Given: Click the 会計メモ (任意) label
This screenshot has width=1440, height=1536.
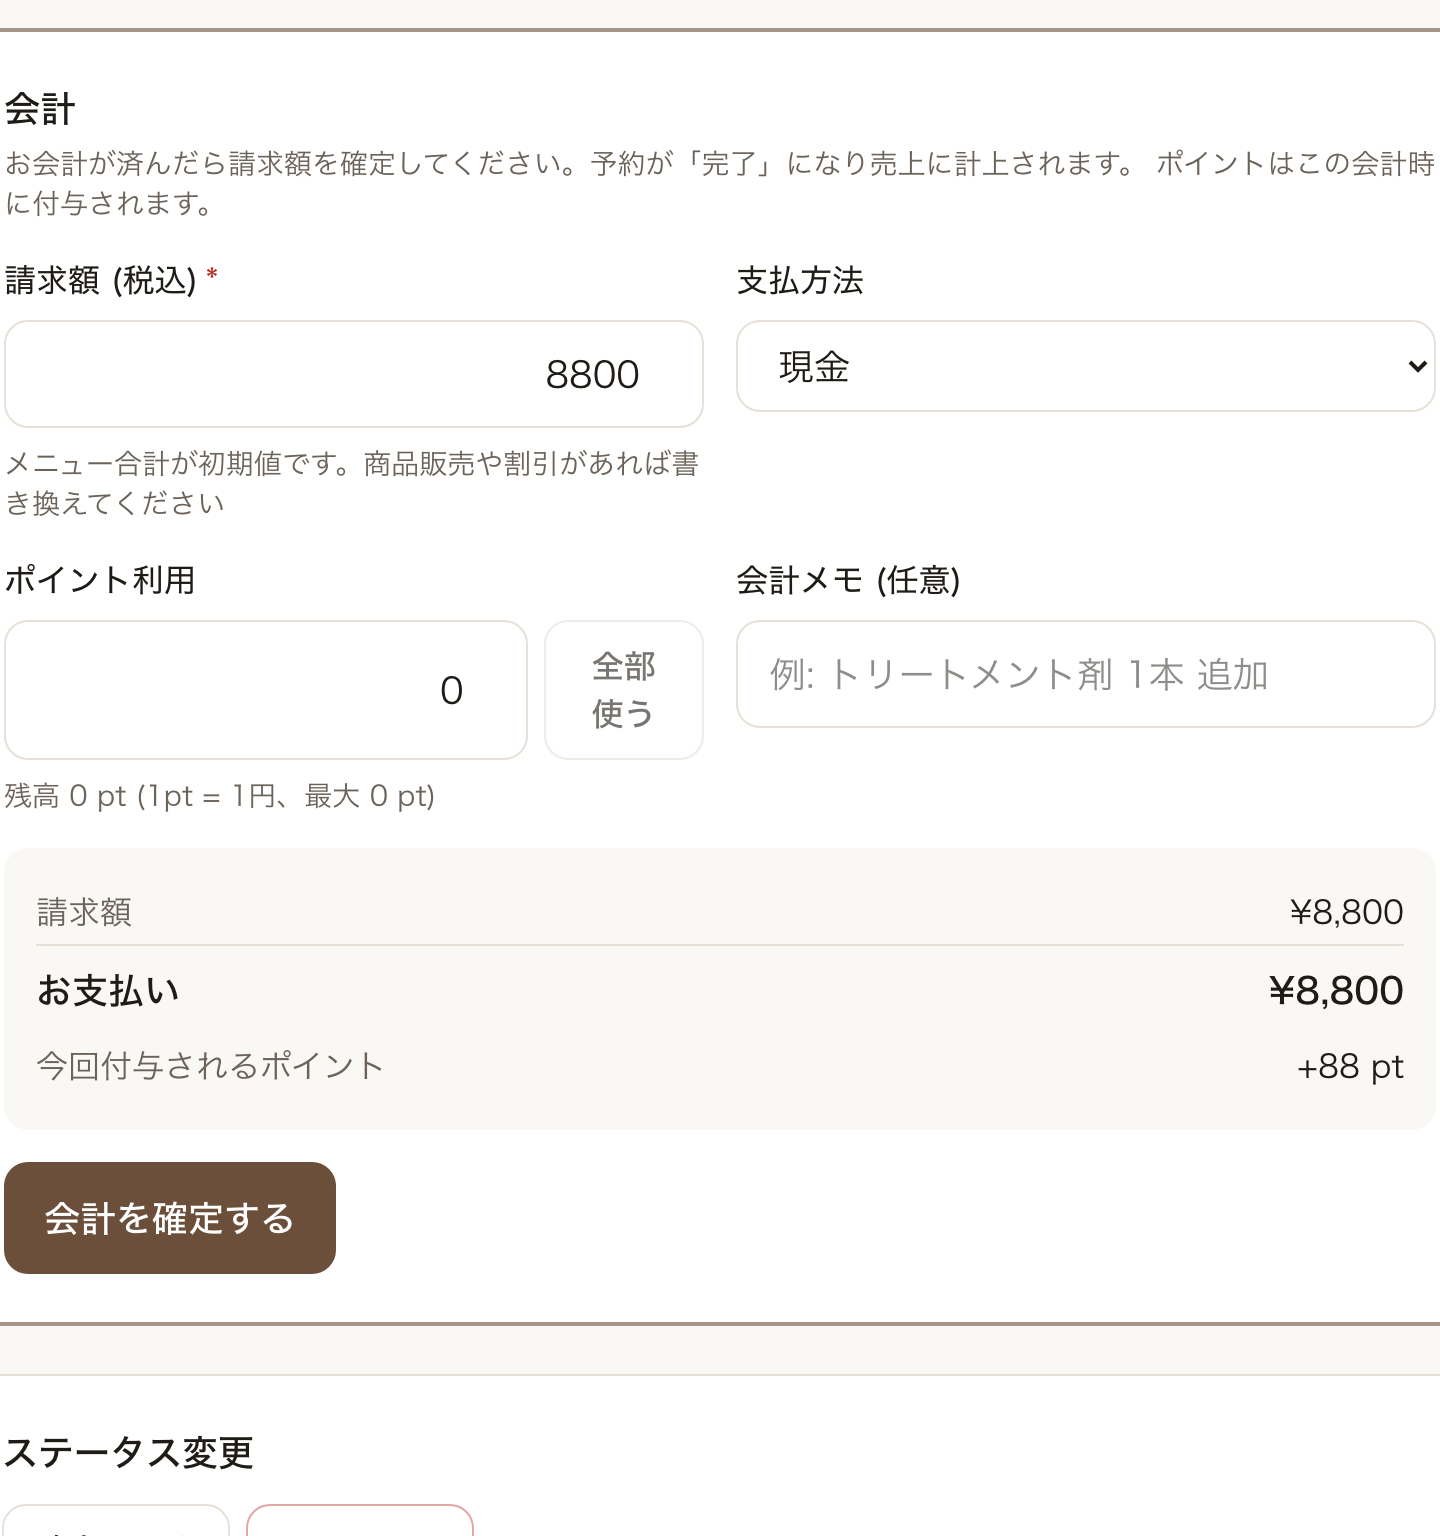Looking at the screenshot, I should tap(848, 580).
